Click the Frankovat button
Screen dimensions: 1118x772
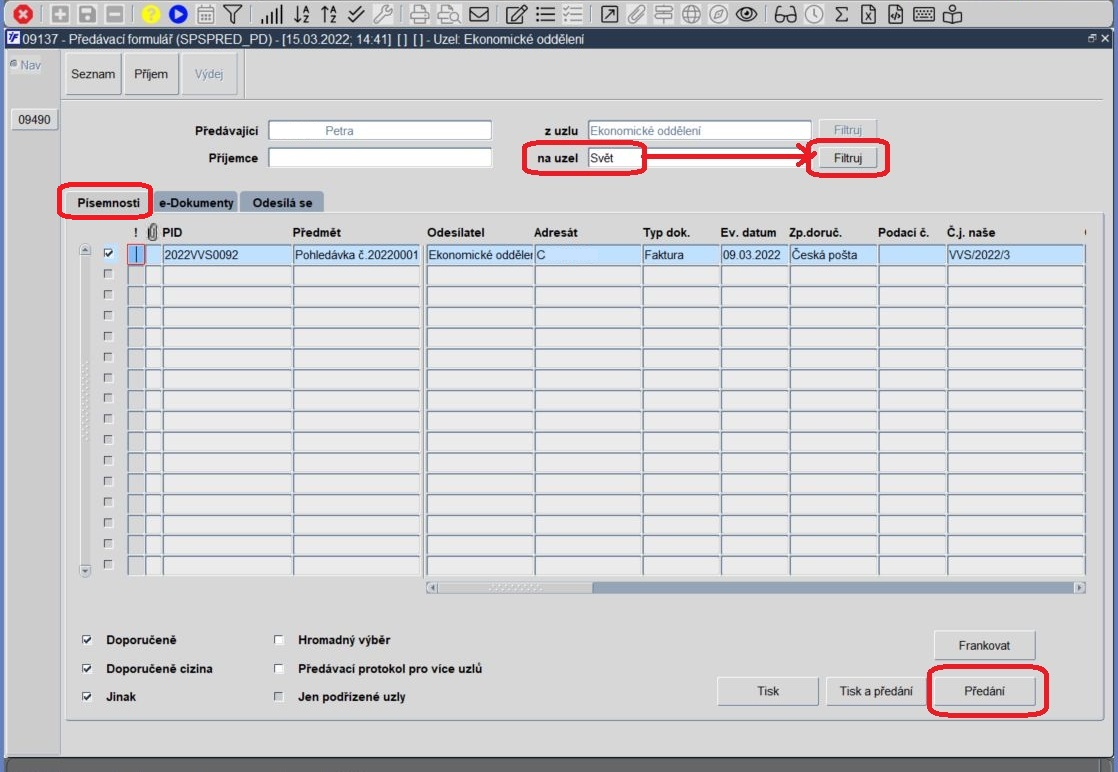(984, 645)
